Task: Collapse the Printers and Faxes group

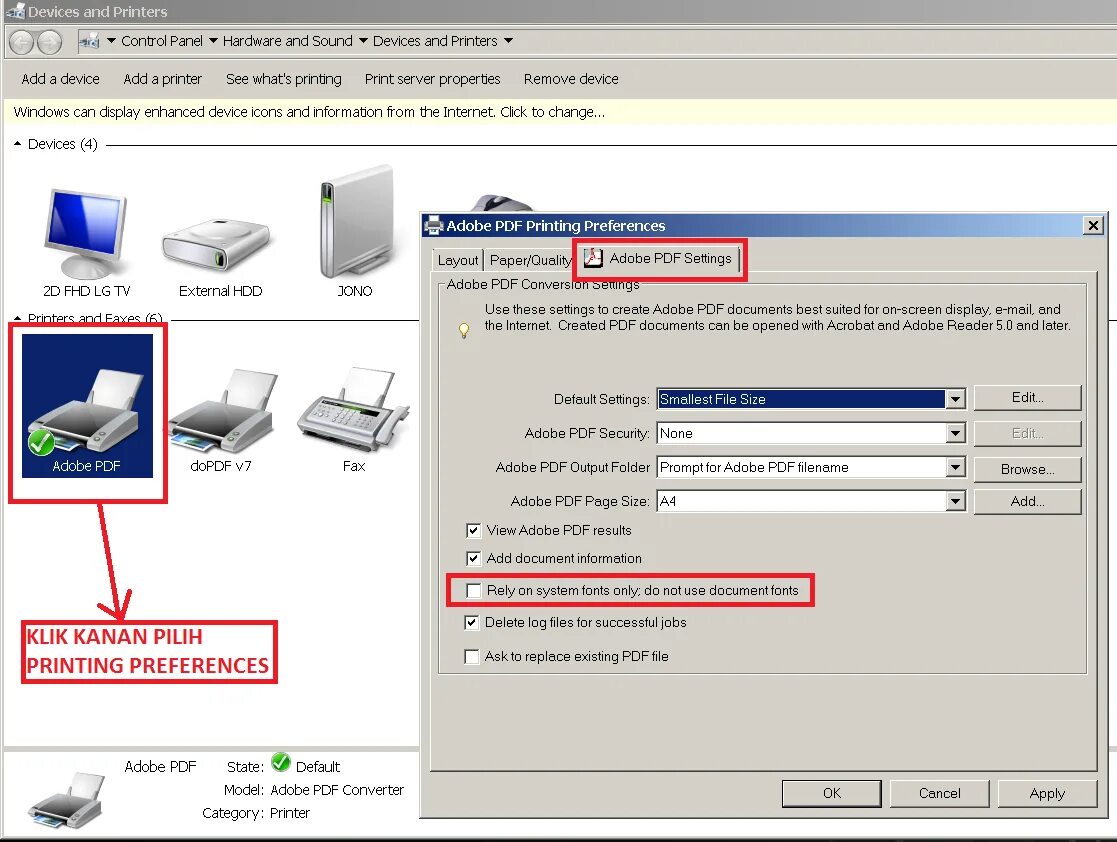Action: pos(18,318)
